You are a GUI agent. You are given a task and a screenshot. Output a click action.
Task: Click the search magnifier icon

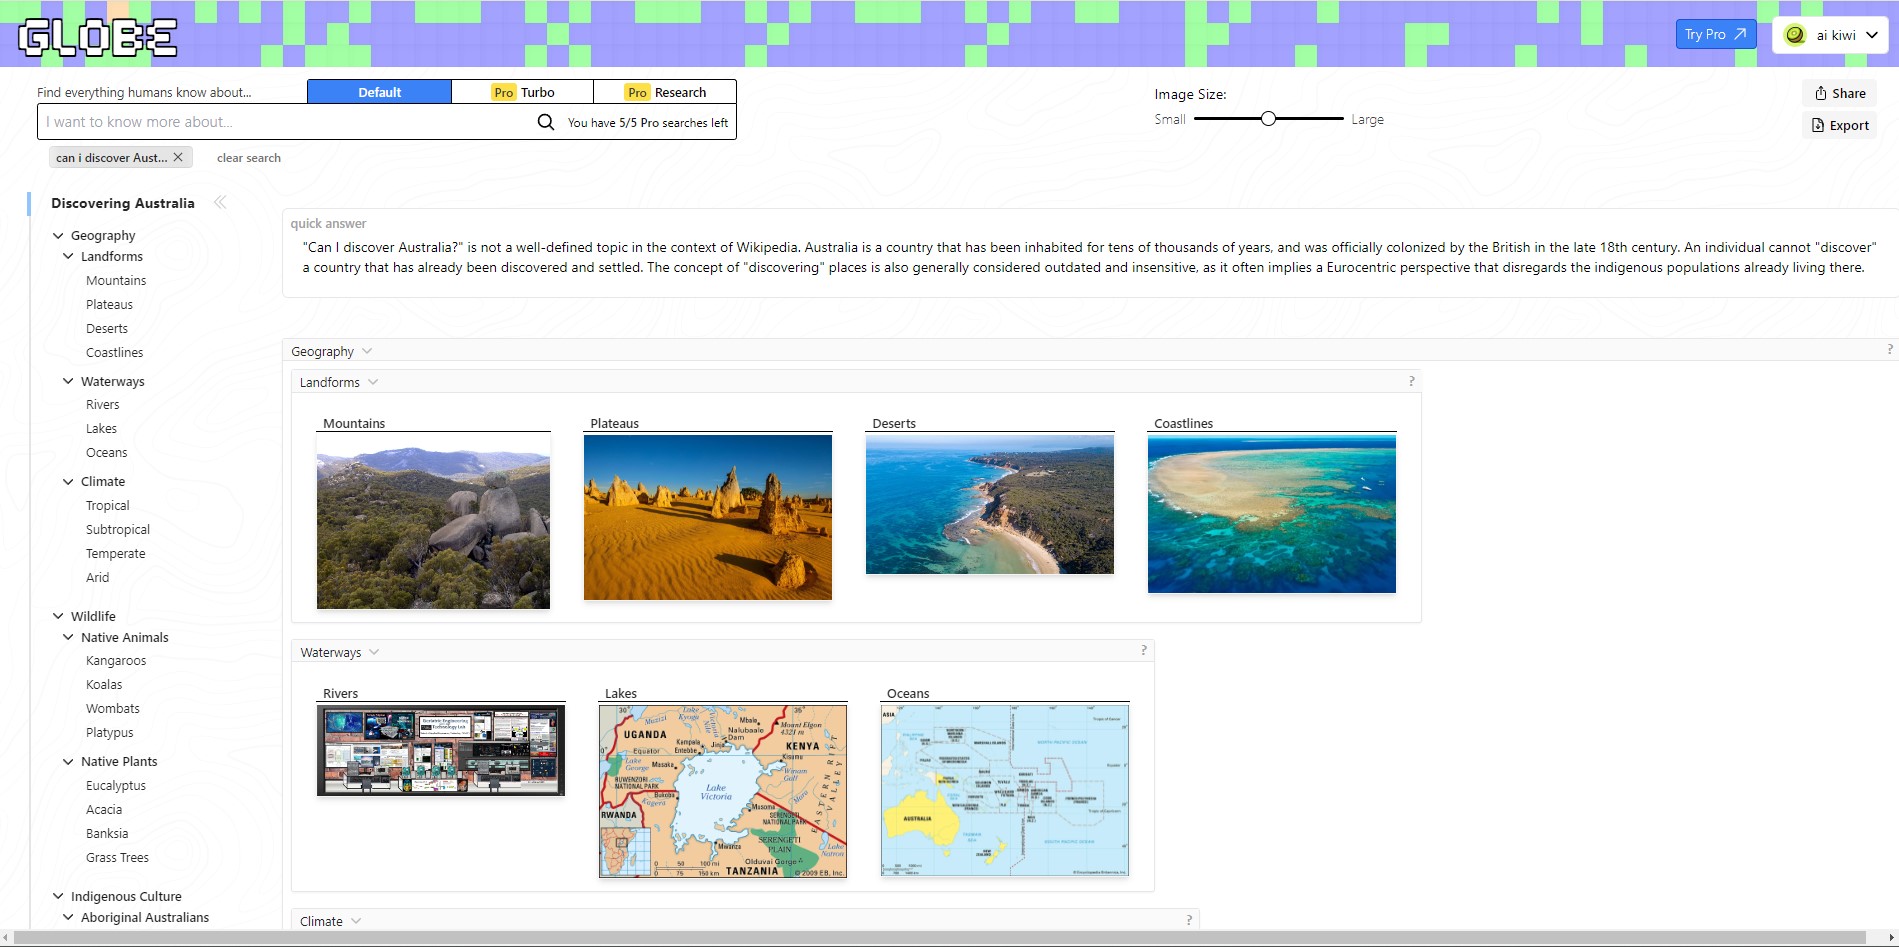point(546,122)
